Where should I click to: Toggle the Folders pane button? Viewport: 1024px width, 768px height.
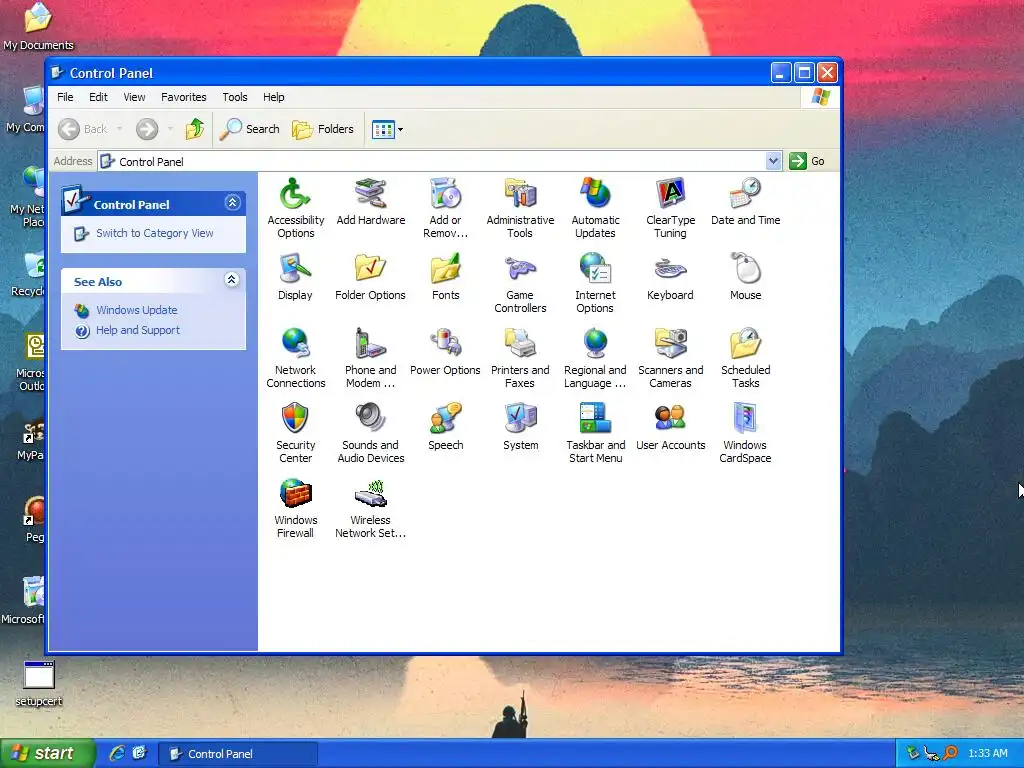pyautogui.click(x=323, y=129)
